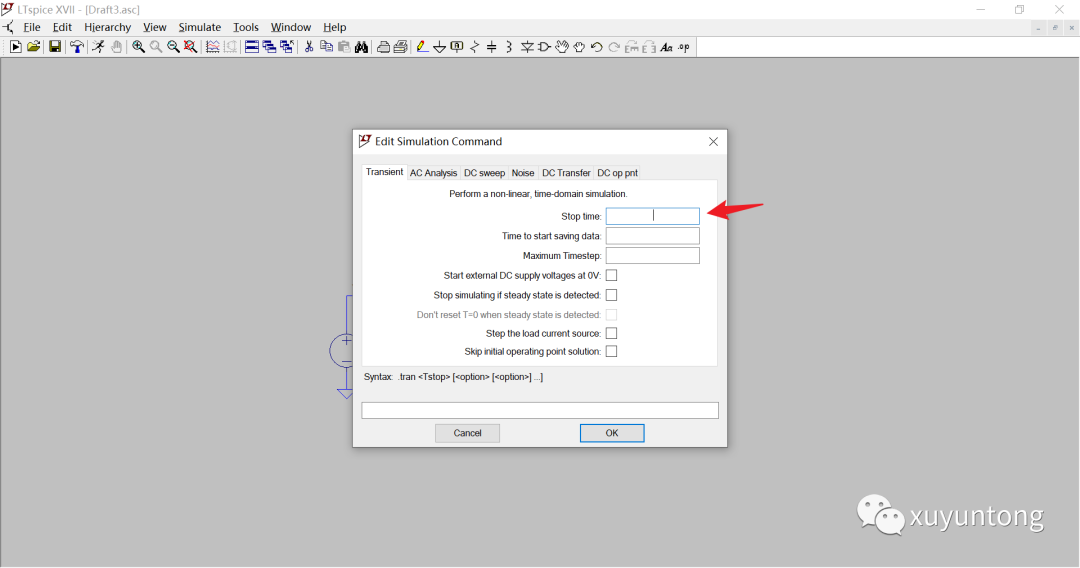Image resolution: width=1080 pixels, height=568 pixels.
Task: Click the Print printer icon
Action: pyautogui.click(x=400, y=47)
